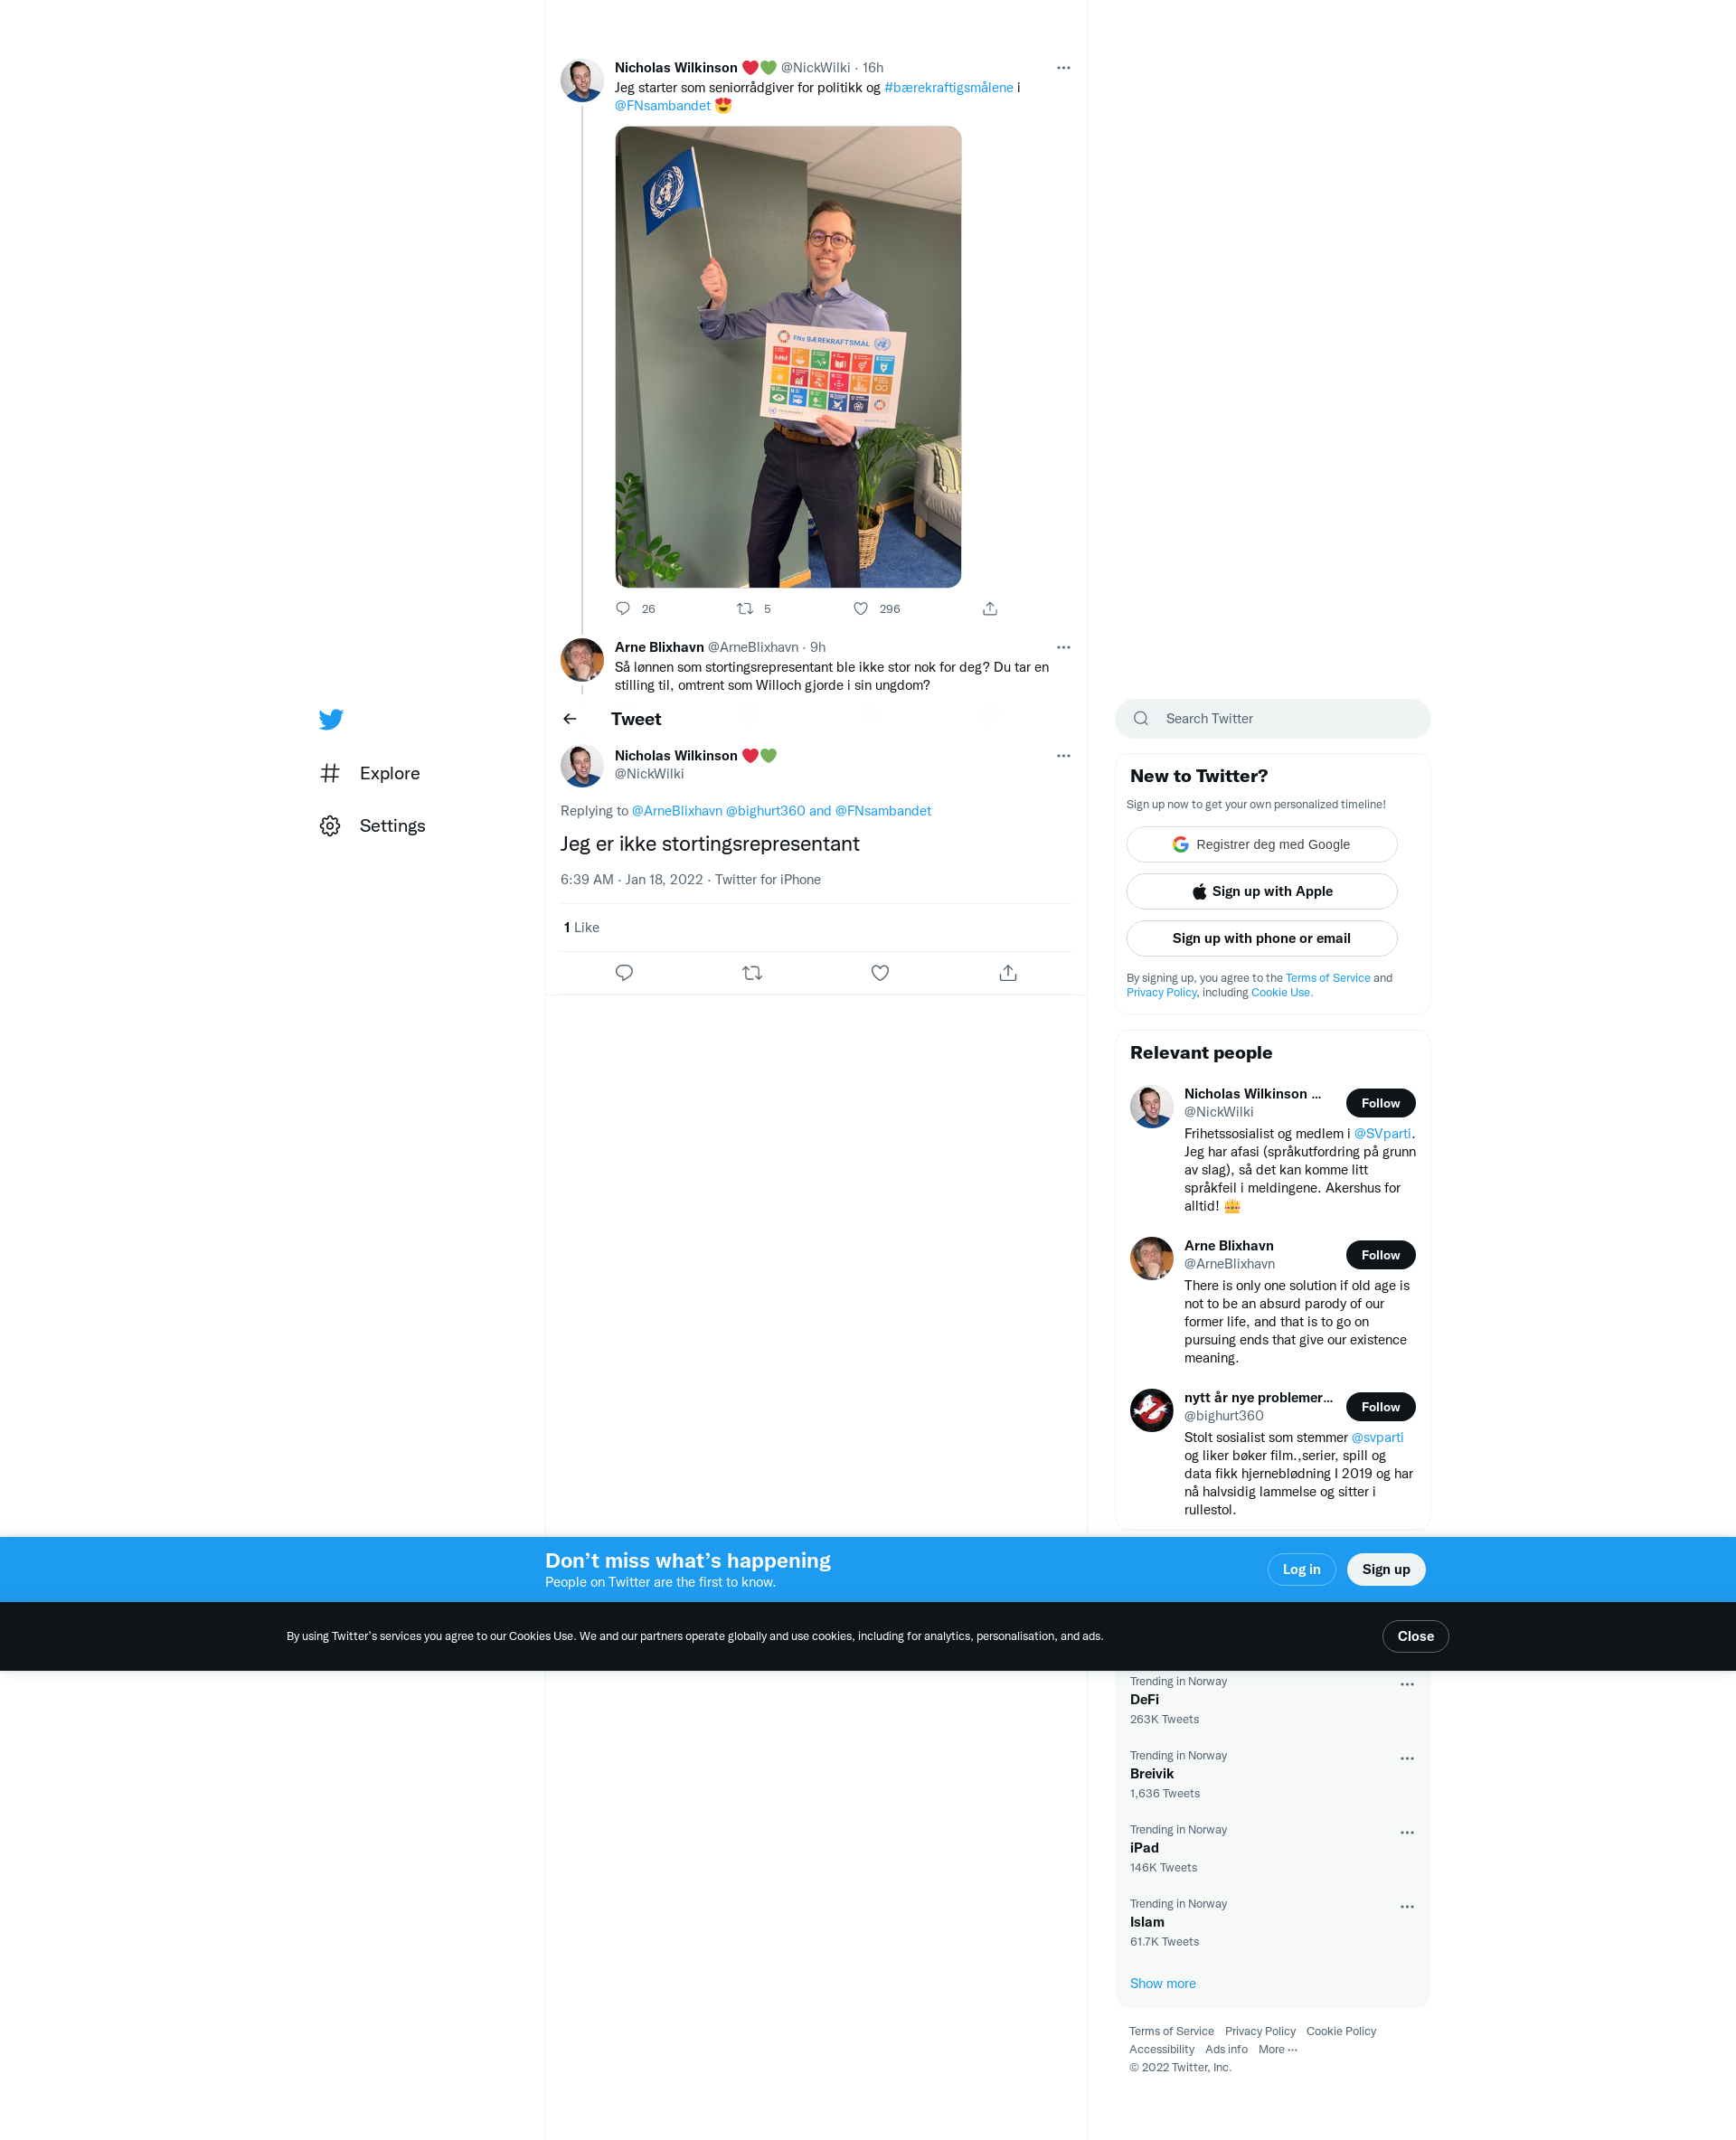Retweet the UN flag photo tweet
1736x2140 pixels.
[745, 609]
